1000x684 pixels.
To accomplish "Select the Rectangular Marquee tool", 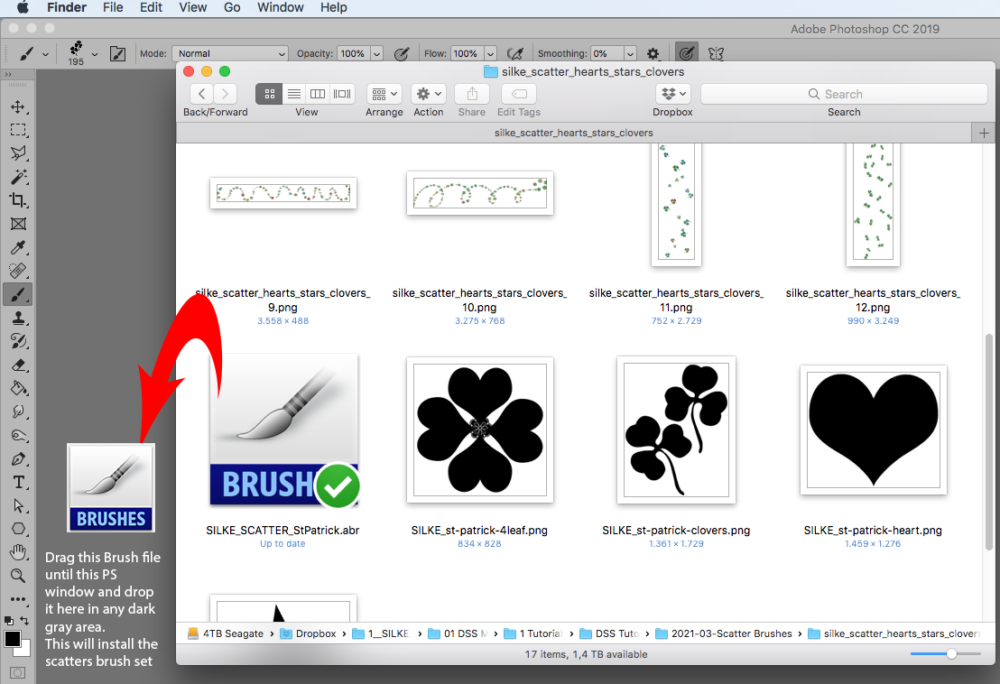I will coord(18,130).
